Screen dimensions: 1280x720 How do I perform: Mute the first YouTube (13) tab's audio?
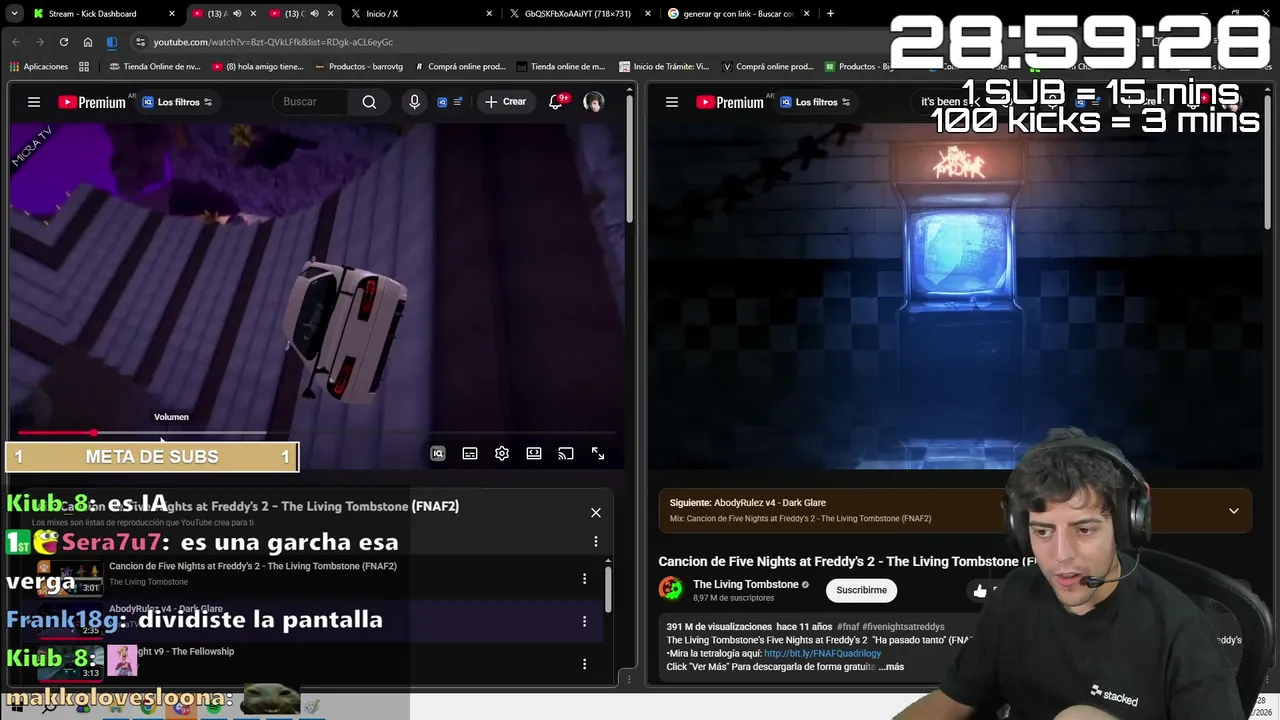[237, 14]
